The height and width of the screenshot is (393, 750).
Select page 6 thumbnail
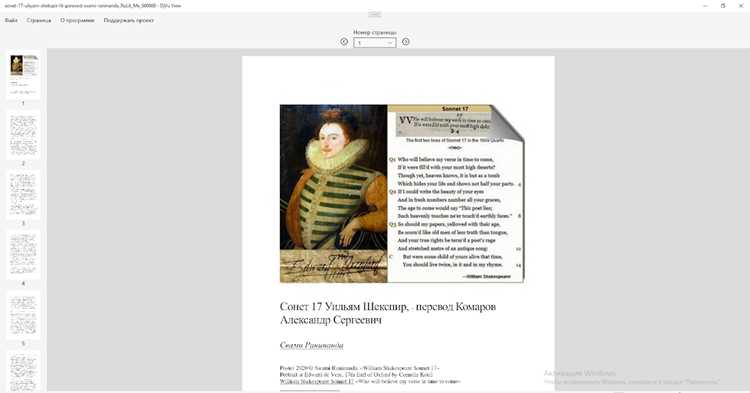pyautogui.click(x=23, y=372)
